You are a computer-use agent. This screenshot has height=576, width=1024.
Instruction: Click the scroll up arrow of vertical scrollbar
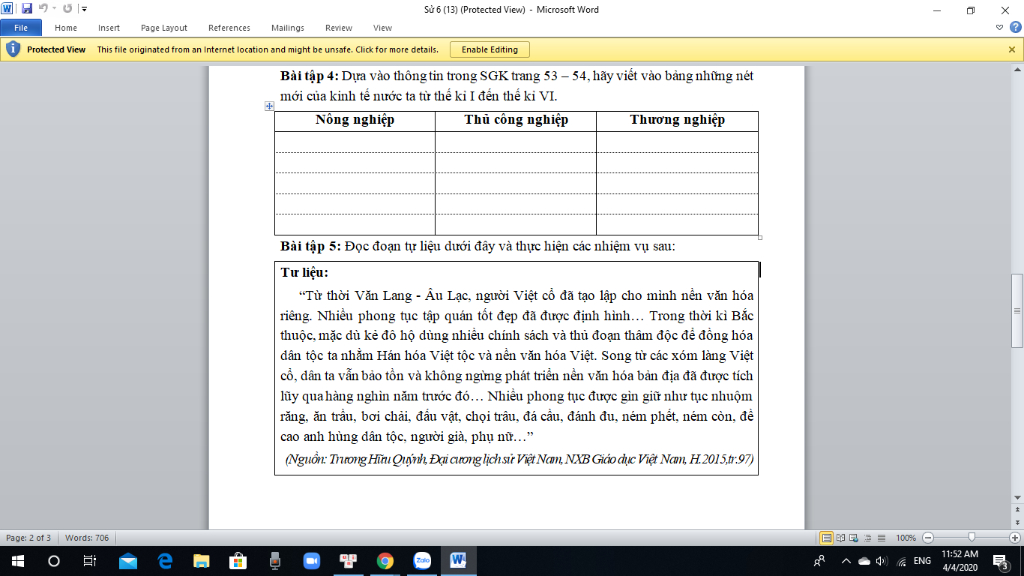pos(1017,69)
